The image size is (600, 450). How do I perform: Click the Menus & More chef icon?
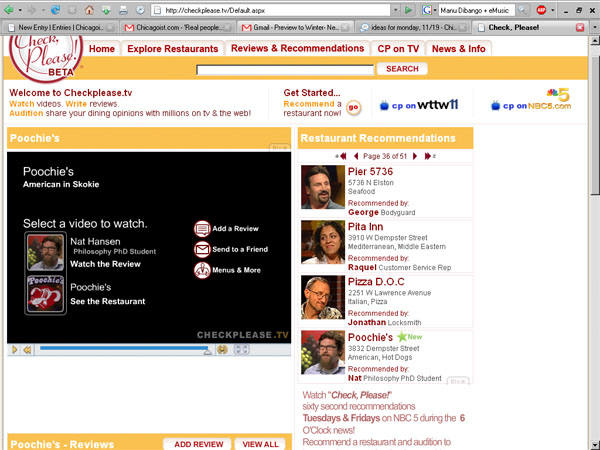point(202,270)
